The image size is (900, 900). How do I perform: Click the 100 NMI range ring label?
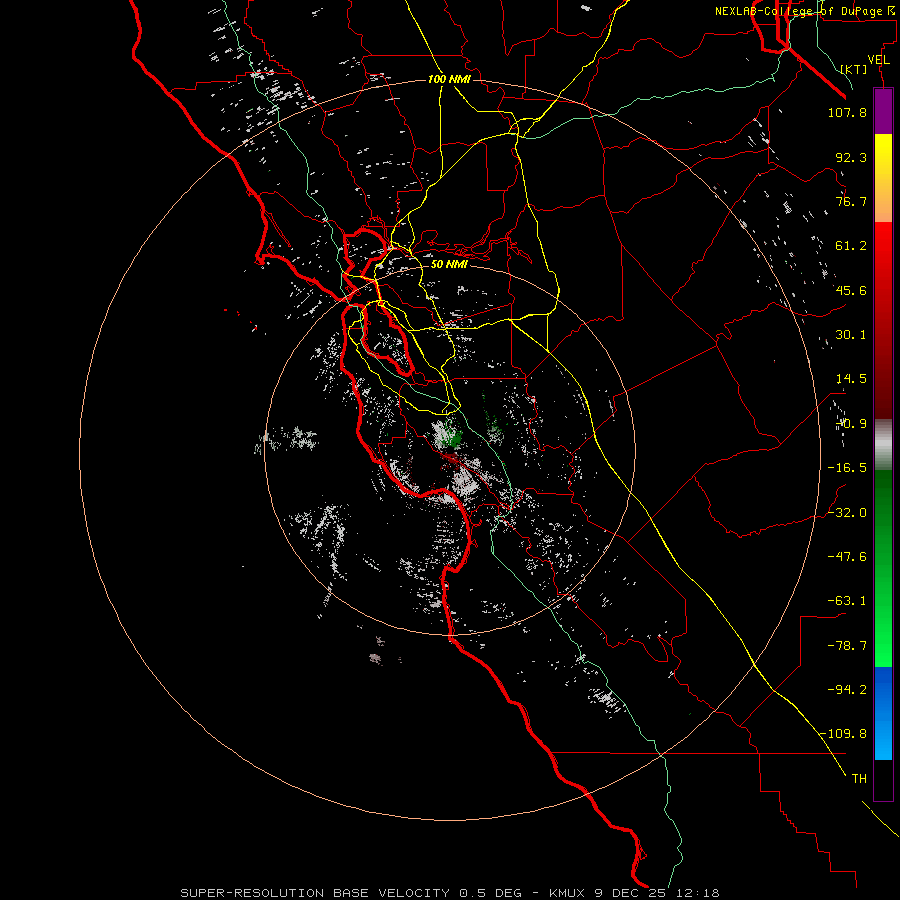point(449,79)
